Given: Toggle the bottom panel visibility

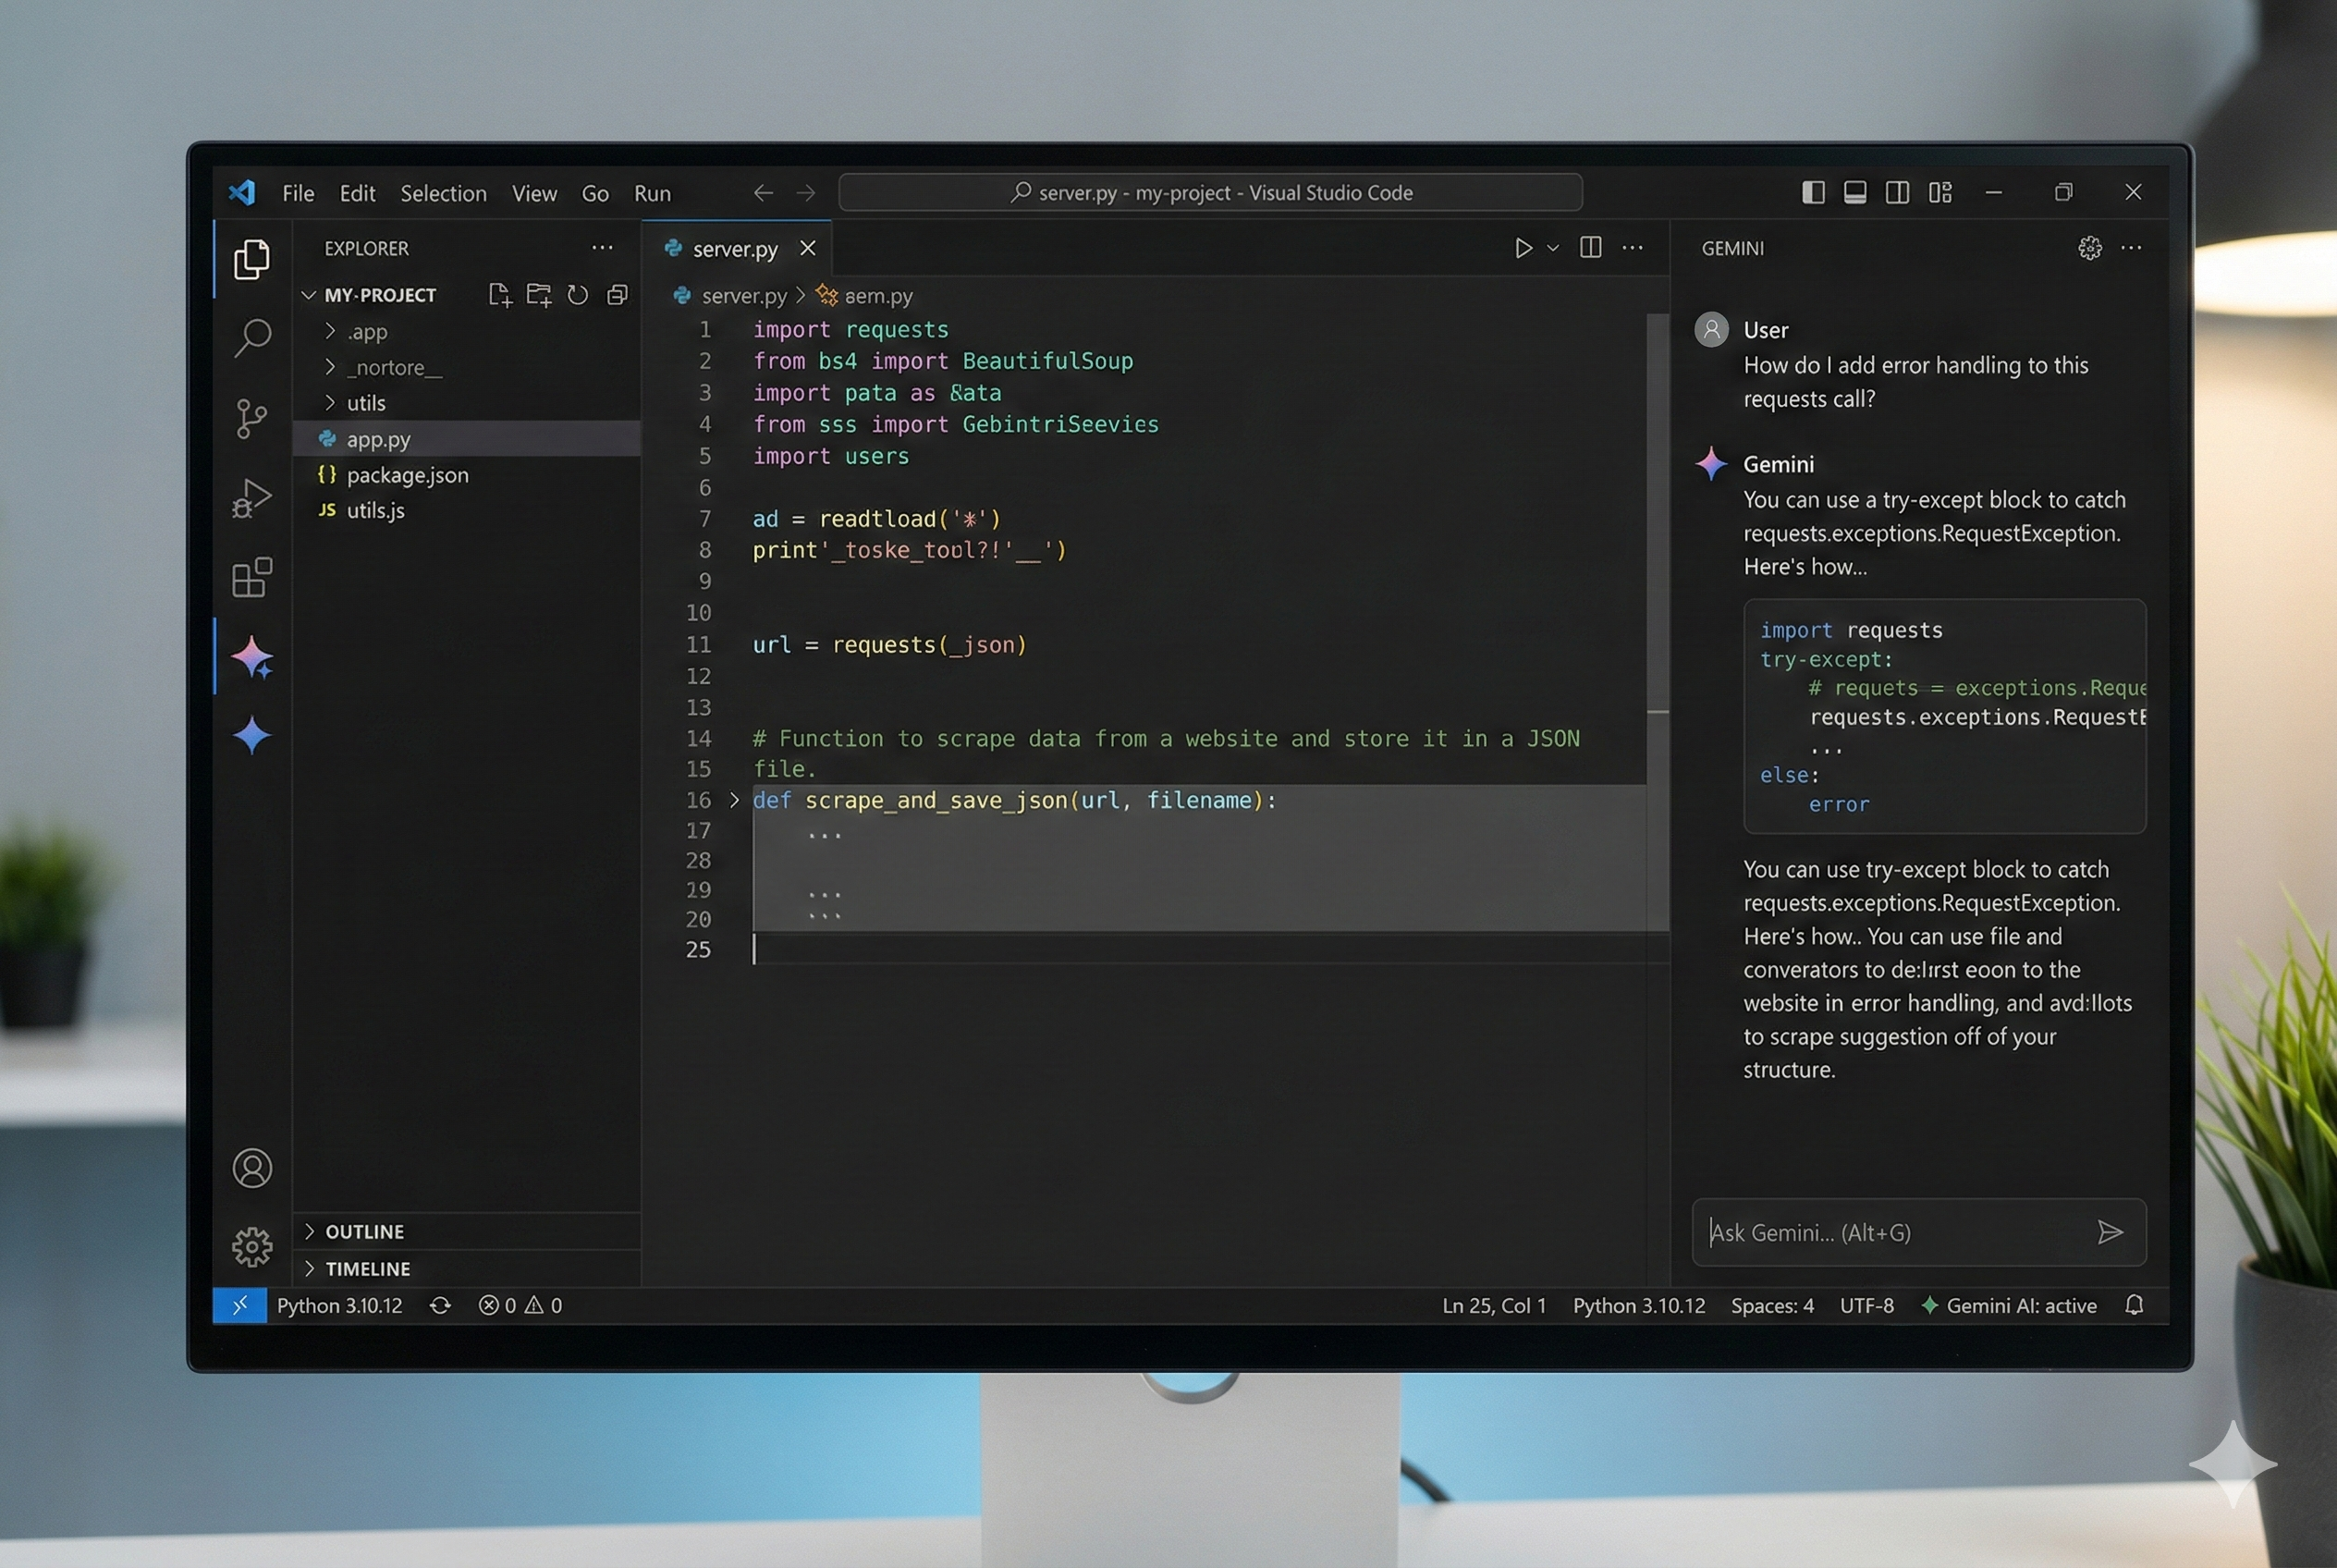Looking at the screenshot, I should (1855, 192).
